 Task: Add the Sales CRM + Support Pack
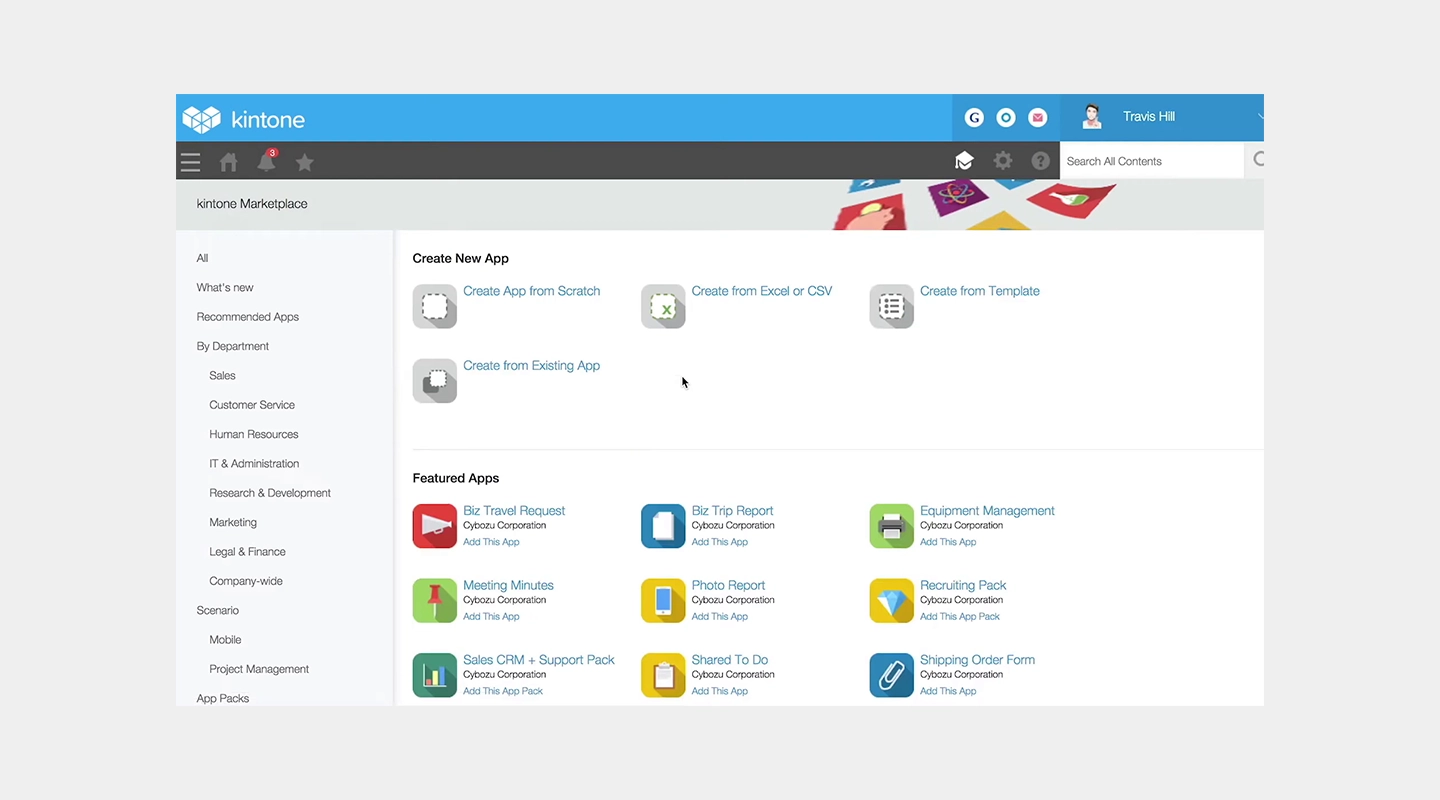(x=503, y=691)
